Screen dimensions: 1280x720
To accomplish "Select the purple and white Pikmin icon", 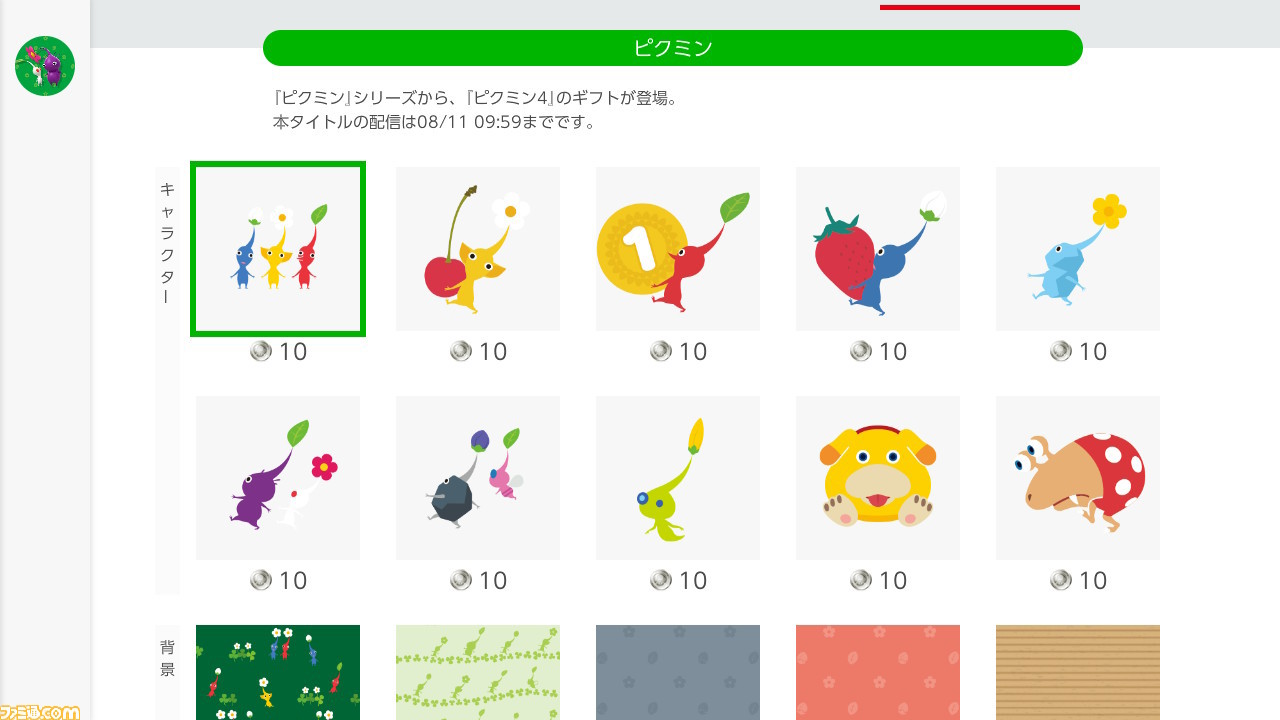I will pos(278,478).
